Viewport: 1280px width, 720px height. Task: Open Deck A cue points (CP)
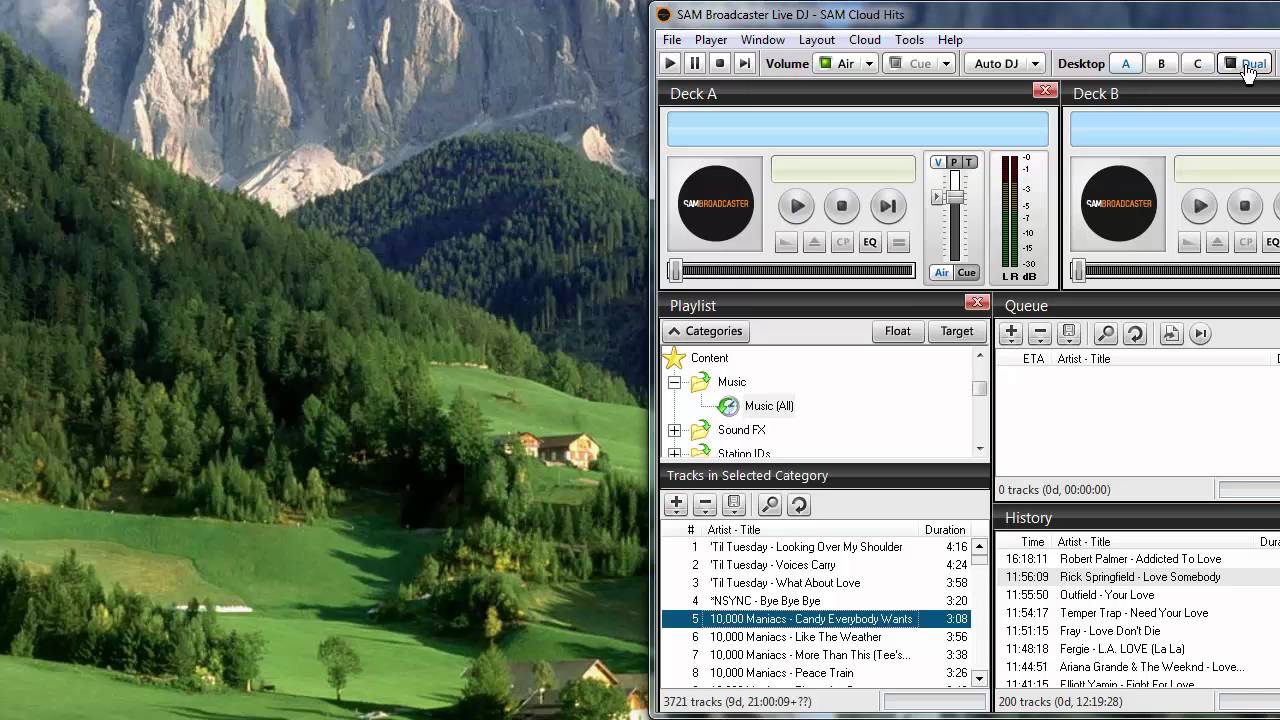[x=842, y=242]
